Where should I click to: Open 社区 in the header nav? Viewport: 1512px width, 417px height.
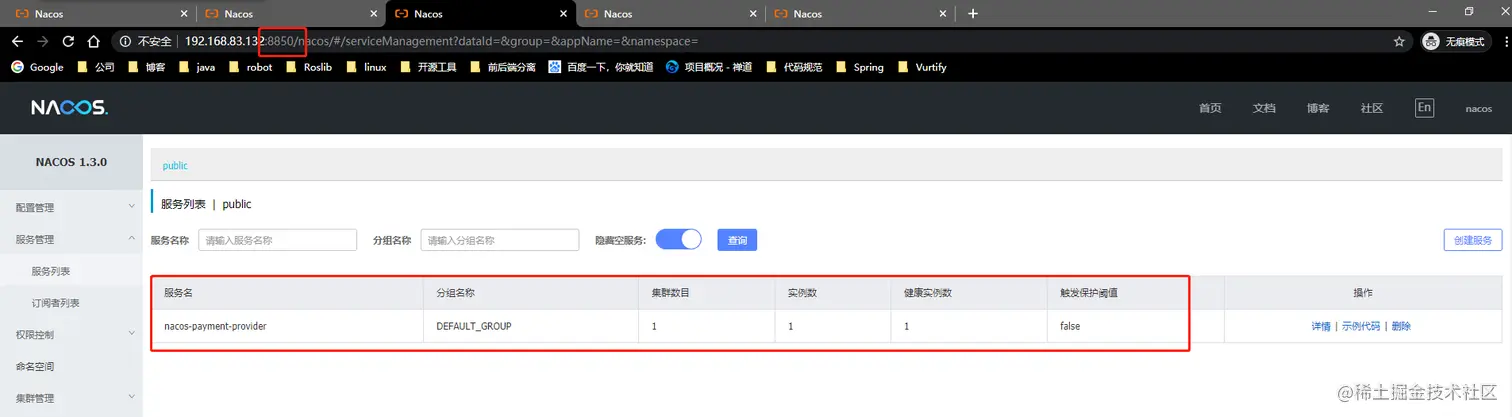(1372, 108)
